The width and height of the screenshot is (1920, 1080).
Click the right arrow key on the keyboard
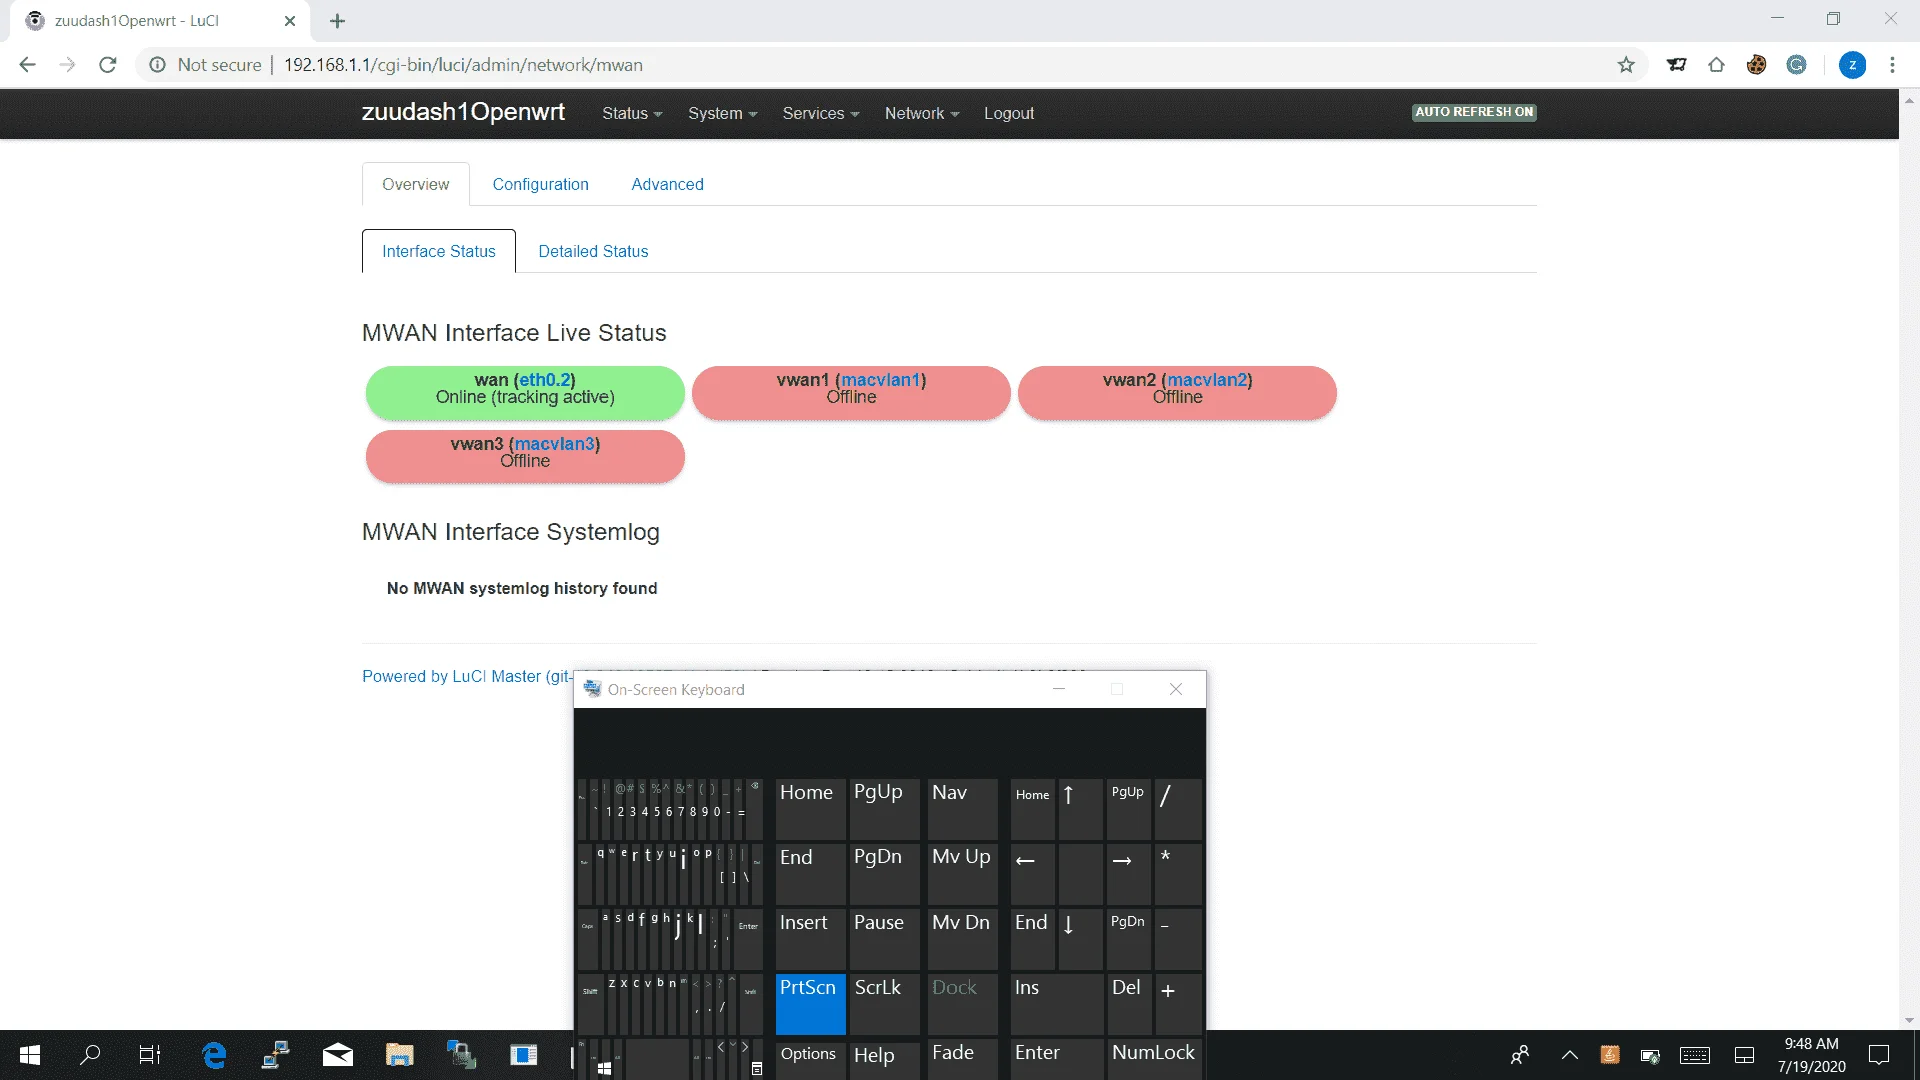(1128, 873)
